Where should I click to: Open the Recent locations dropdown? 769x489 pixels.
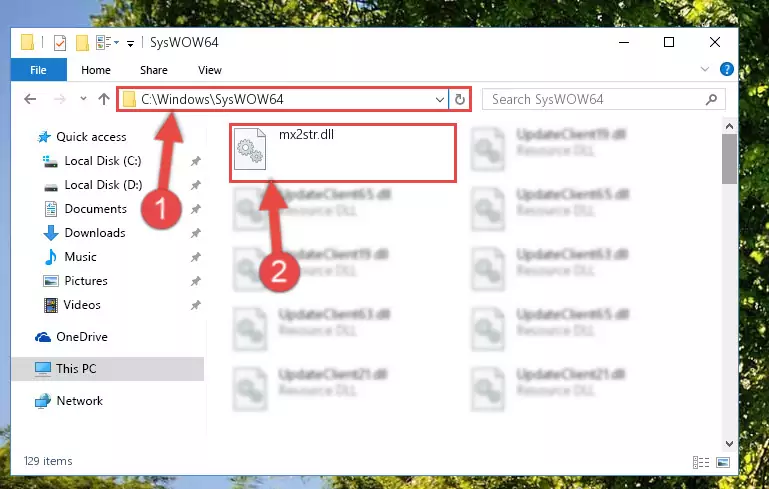click(x=83, y=99)
